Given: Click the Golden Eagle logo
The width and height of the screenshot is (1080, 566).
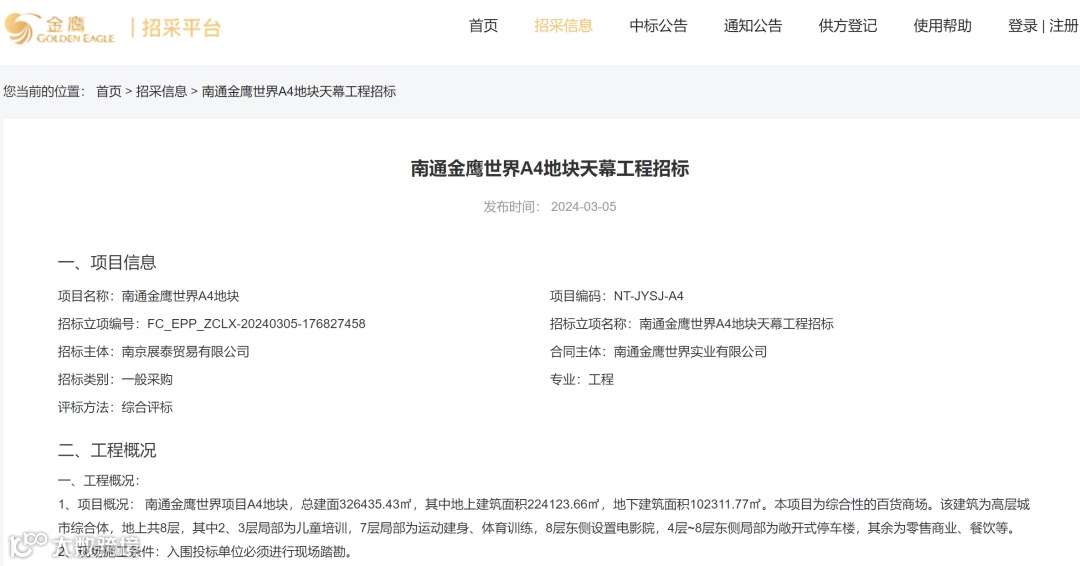Looking at the screenshot, I should [59, 28].
